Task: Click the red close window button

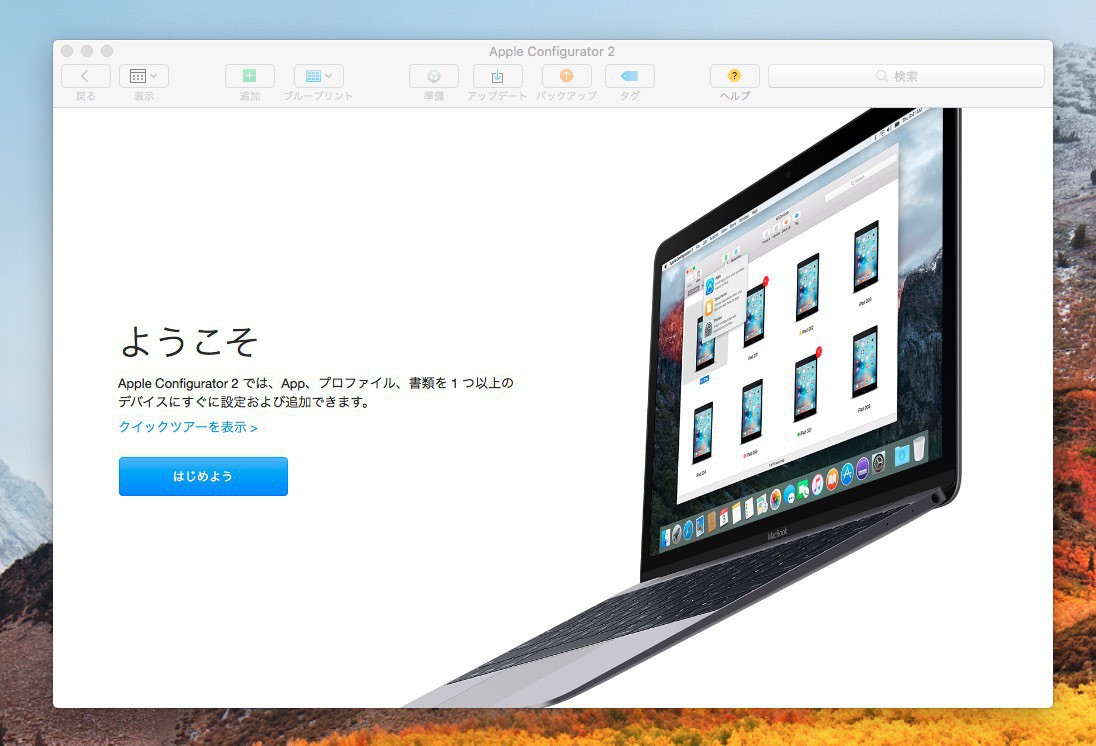Action: [x=67, y=51]
